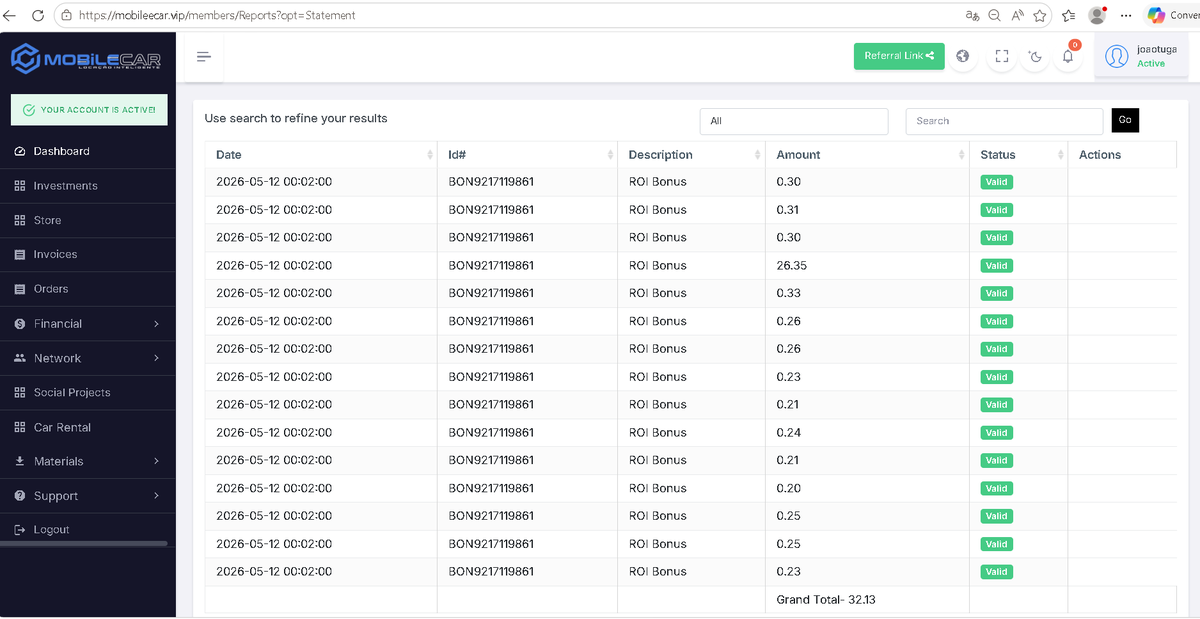Click into the Search input field
This screenshot has width=1200, height=619.
click(1004, 121)
